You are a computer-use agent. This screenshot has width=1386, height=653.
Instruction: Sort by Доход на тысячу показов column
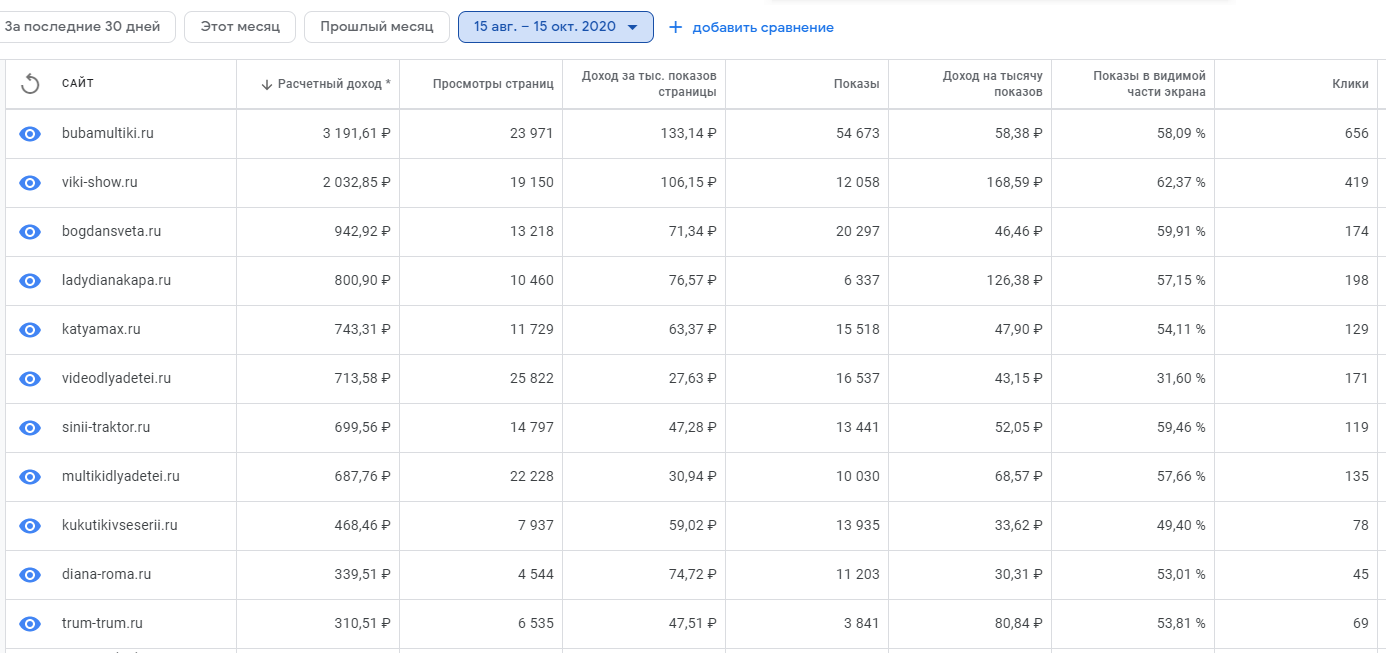[x=992, y=84]
